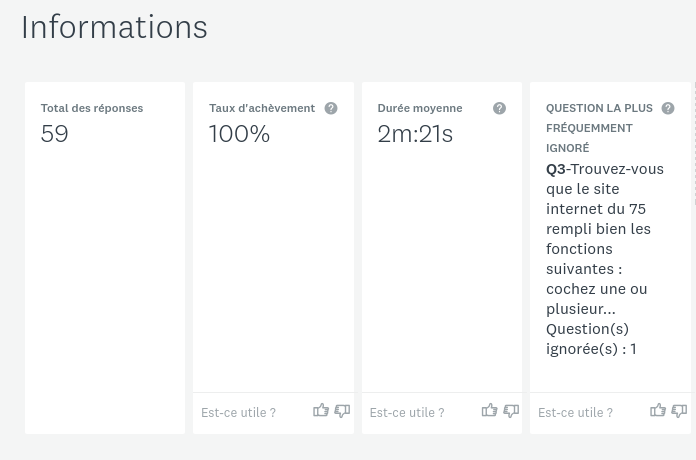Click the 100% completion rate value

click(239, 134)
